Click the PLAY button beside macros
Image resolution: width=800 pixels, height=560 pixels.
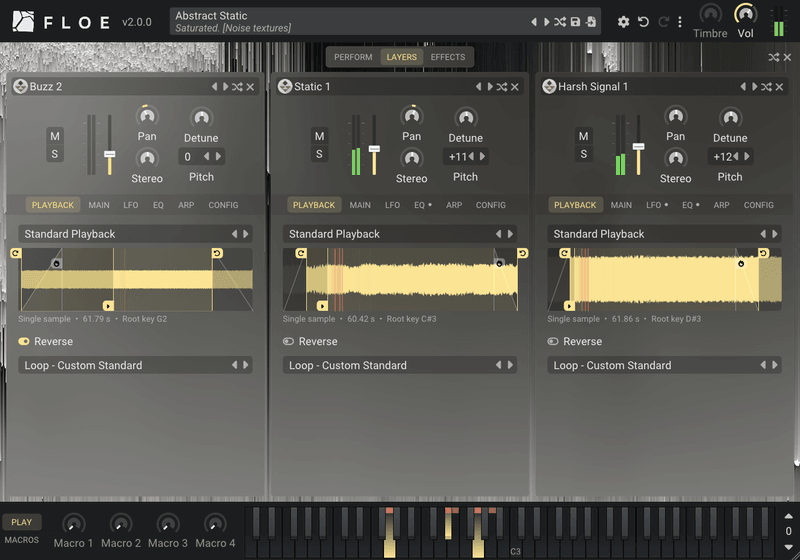[x=21, y=522]
